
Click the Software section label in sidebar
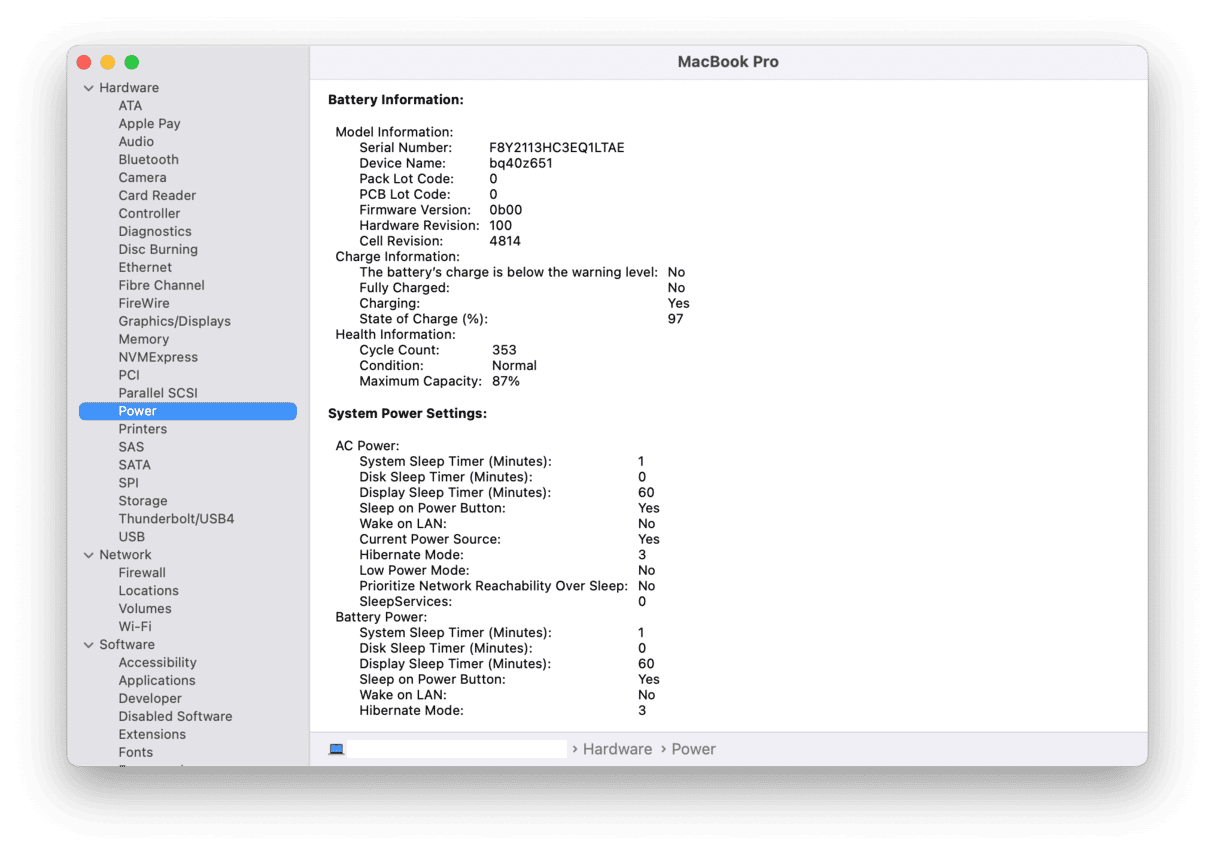127,646
